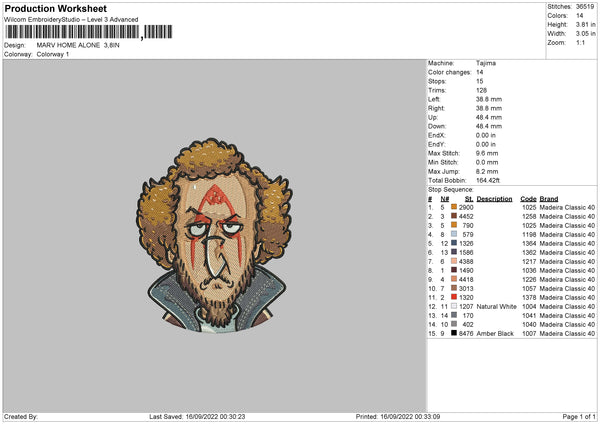The image size is (600, 424).
Task: Select stitch count 4388 in stop 7
Action: tap(466, 261)
